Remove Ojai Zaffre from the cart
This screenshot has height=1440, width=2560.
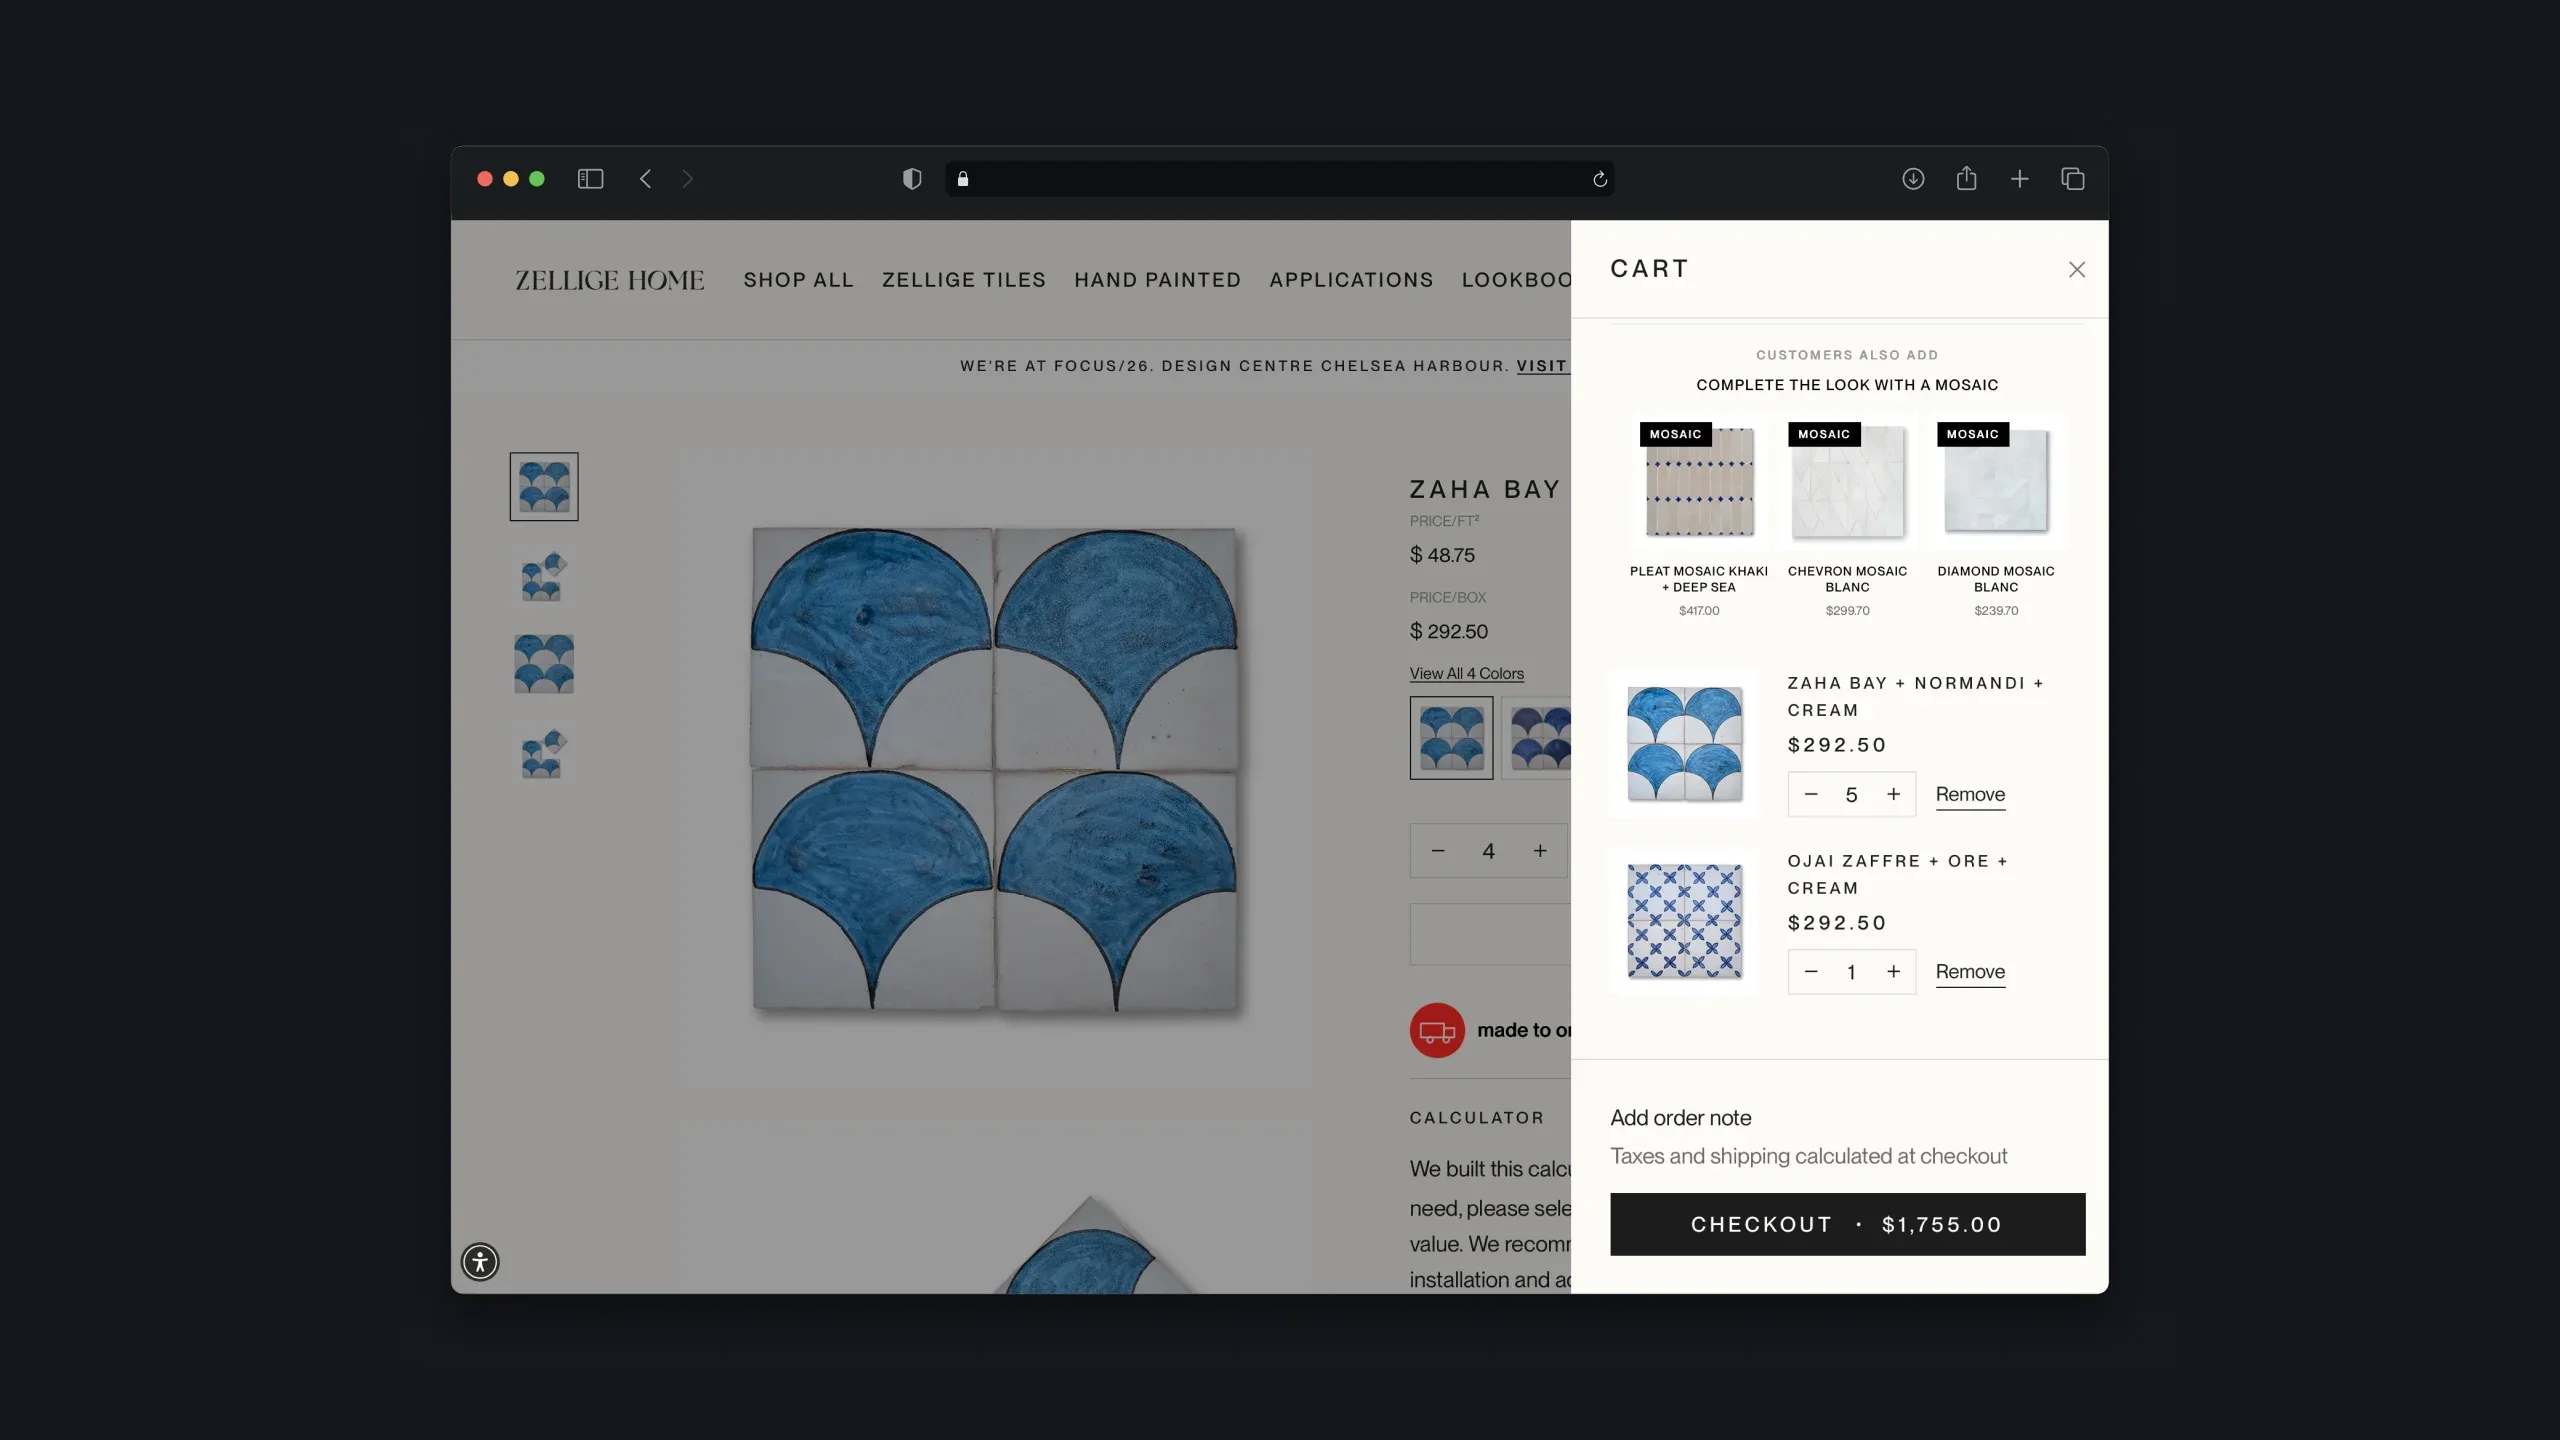[1970, 972]
